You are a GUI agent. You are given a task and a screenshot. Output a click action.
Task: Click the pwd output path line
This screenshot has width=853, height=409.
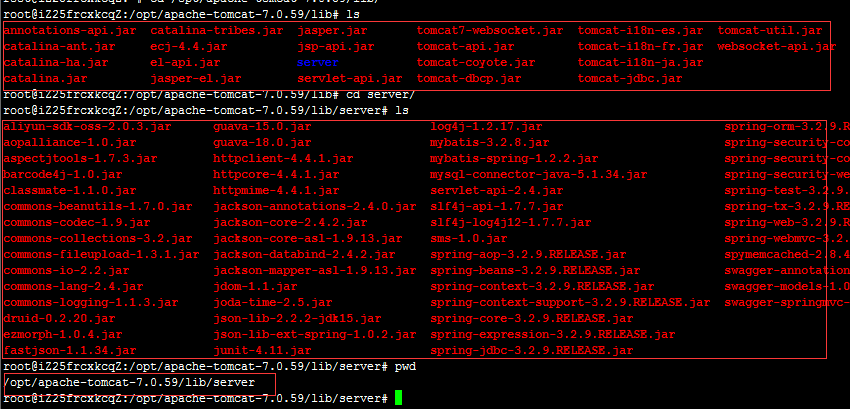(x=130, y=382)
